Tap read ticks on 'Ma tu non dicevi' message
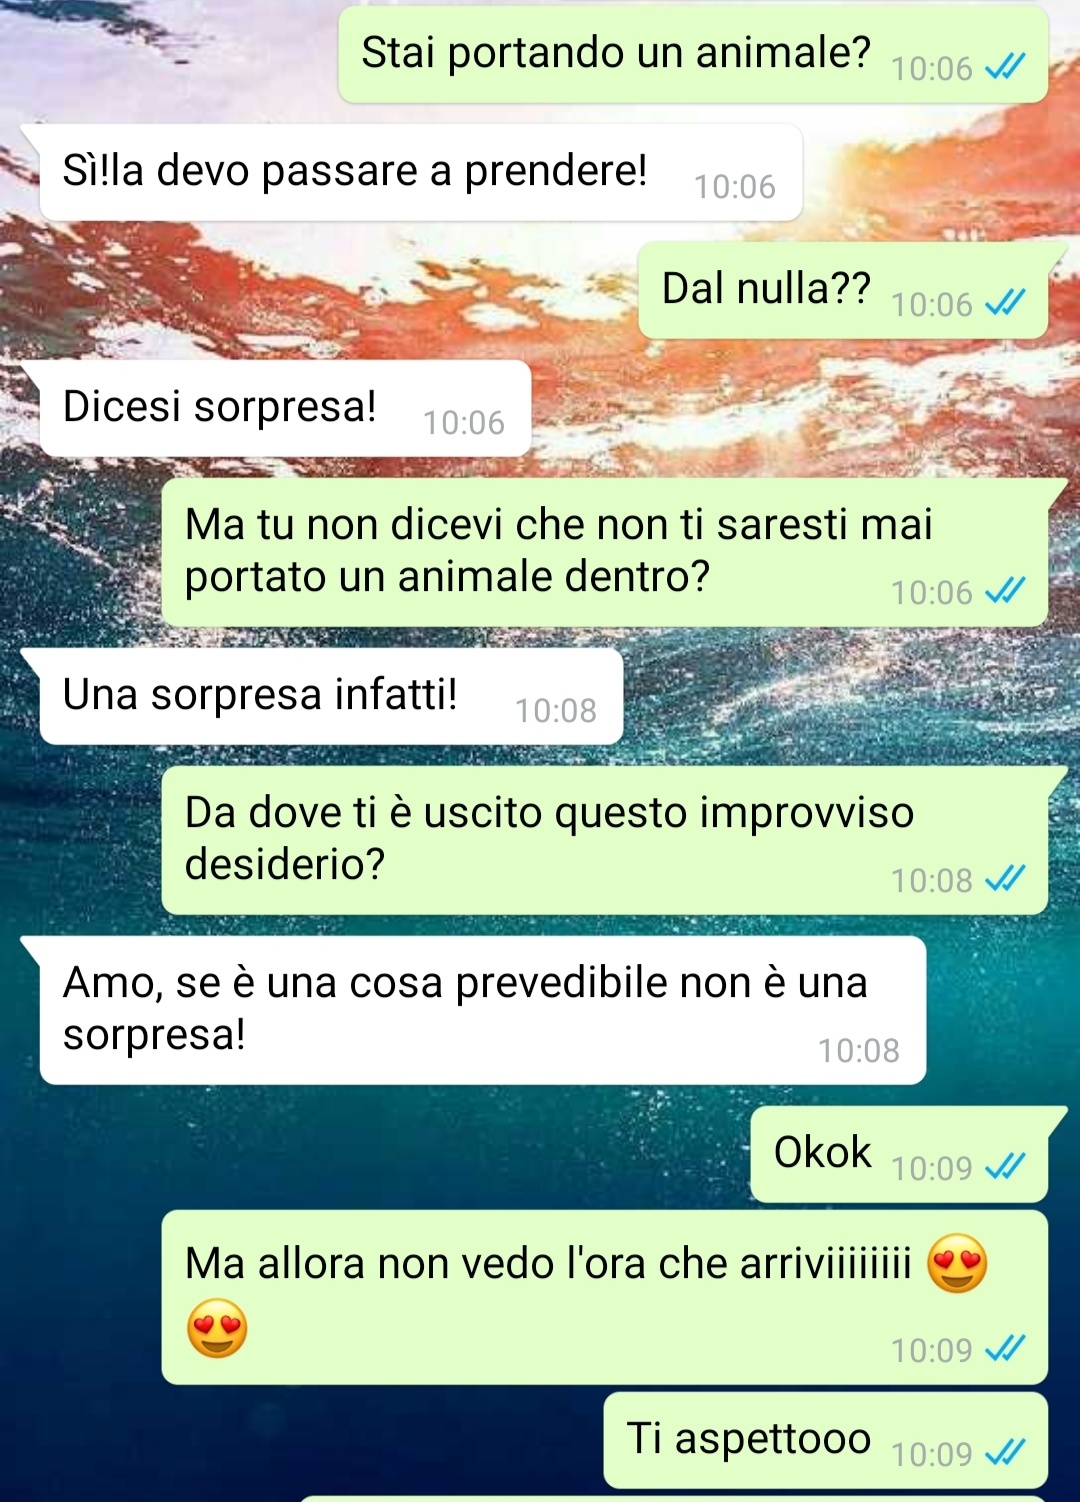Screen dimensions: 1080x1502 [x=1005, y=591]
